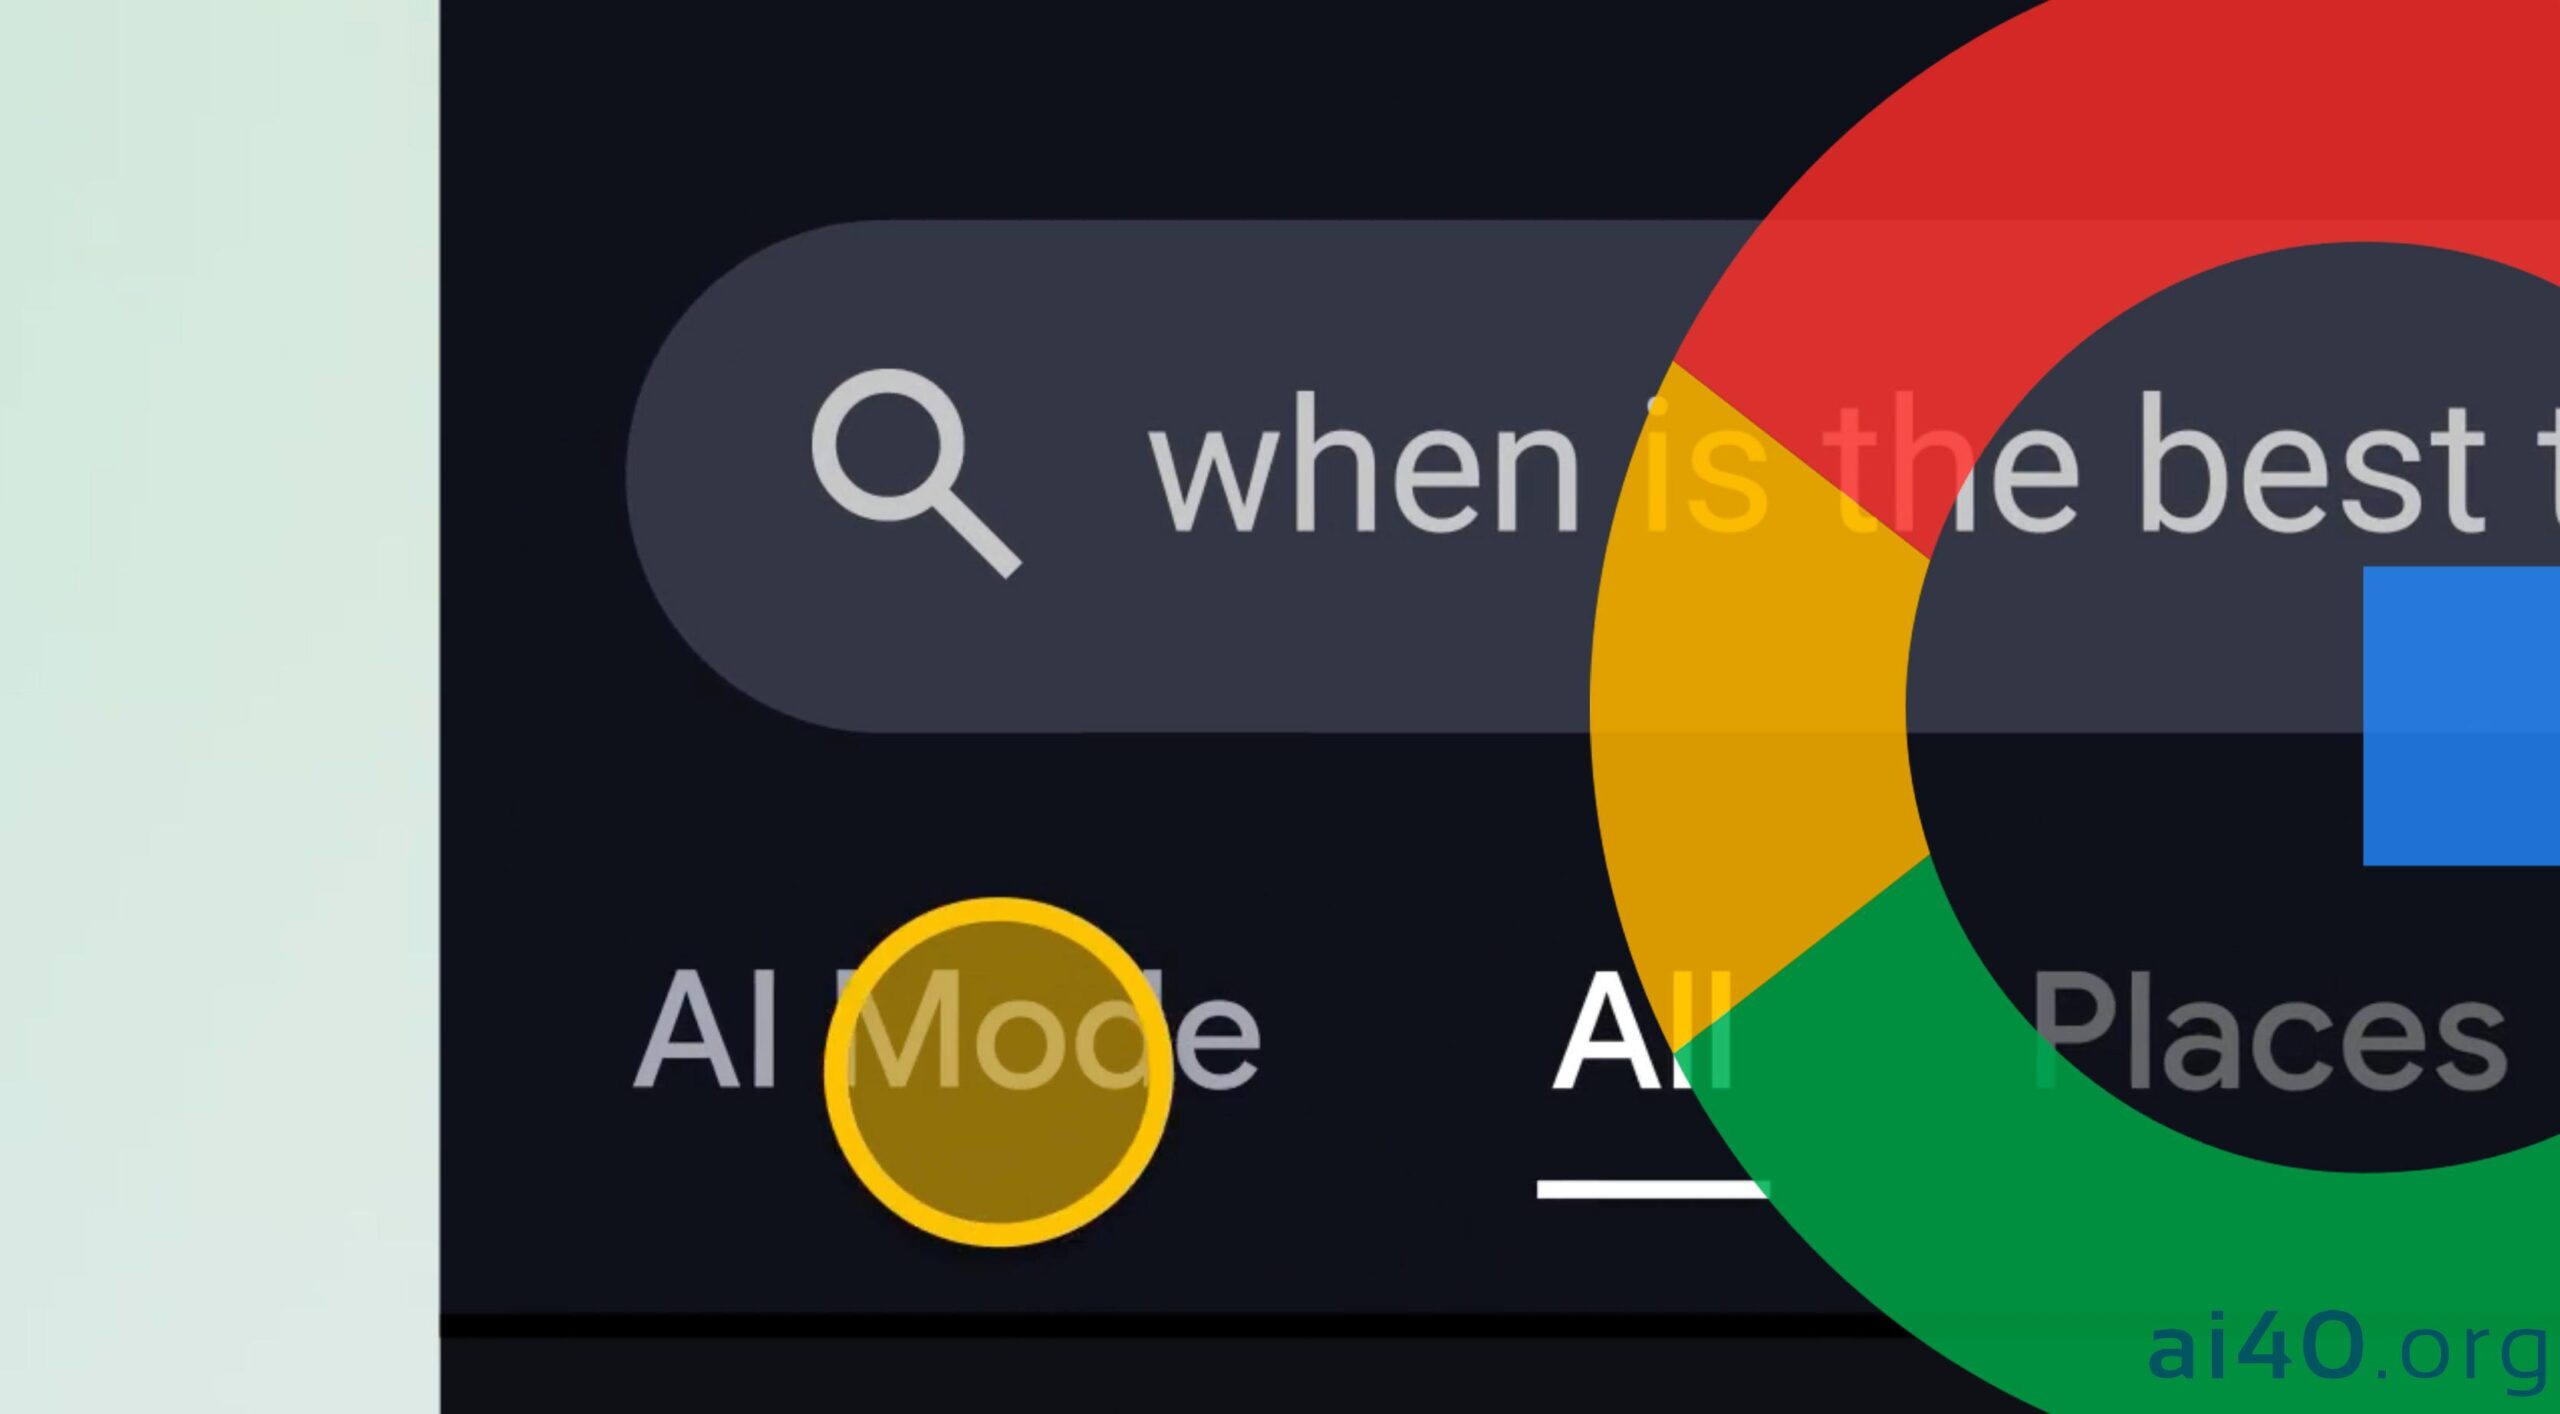Switch to the AI Mode tab
Viewport: 2560px width, 1414px height.
947,1030
